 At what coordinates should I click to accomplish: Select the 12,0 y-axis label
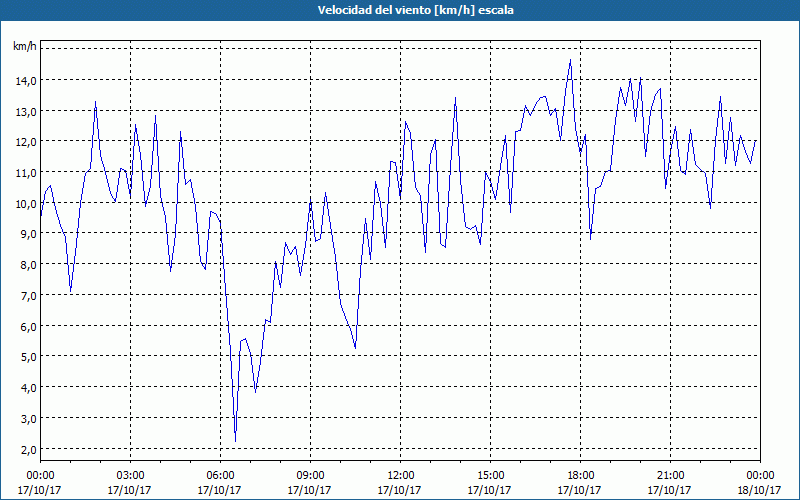26,142
